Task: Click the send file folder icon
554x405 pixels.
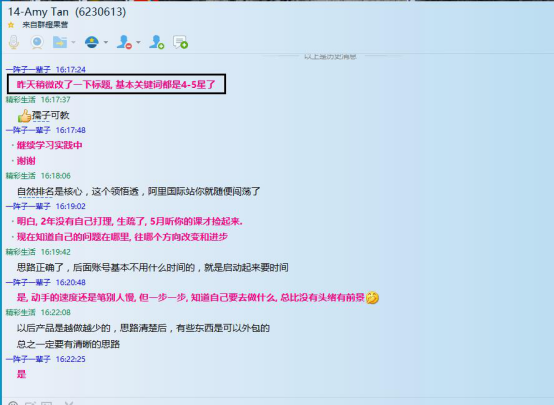Action: 60,42
